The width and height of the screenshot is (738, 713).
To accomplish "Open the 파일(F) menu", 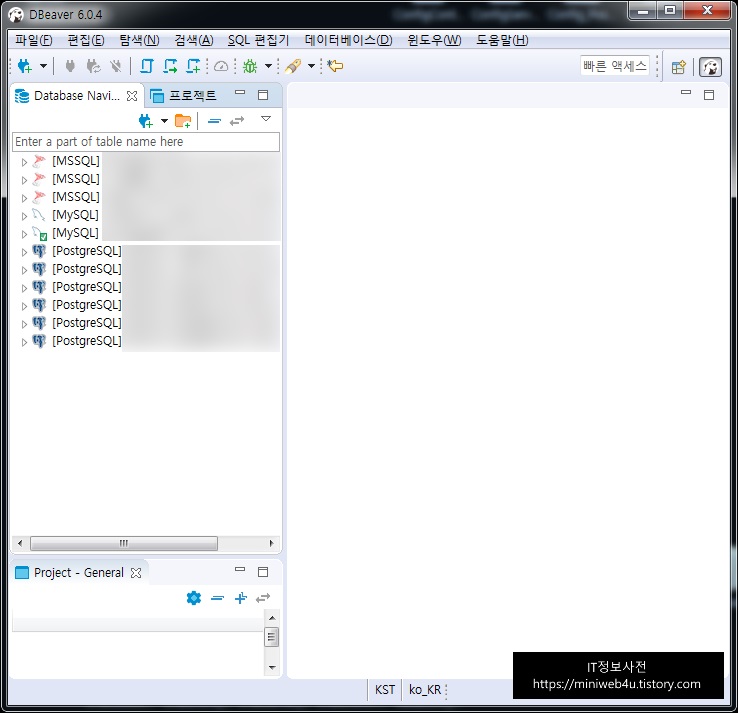I will [x=33, y=40].
